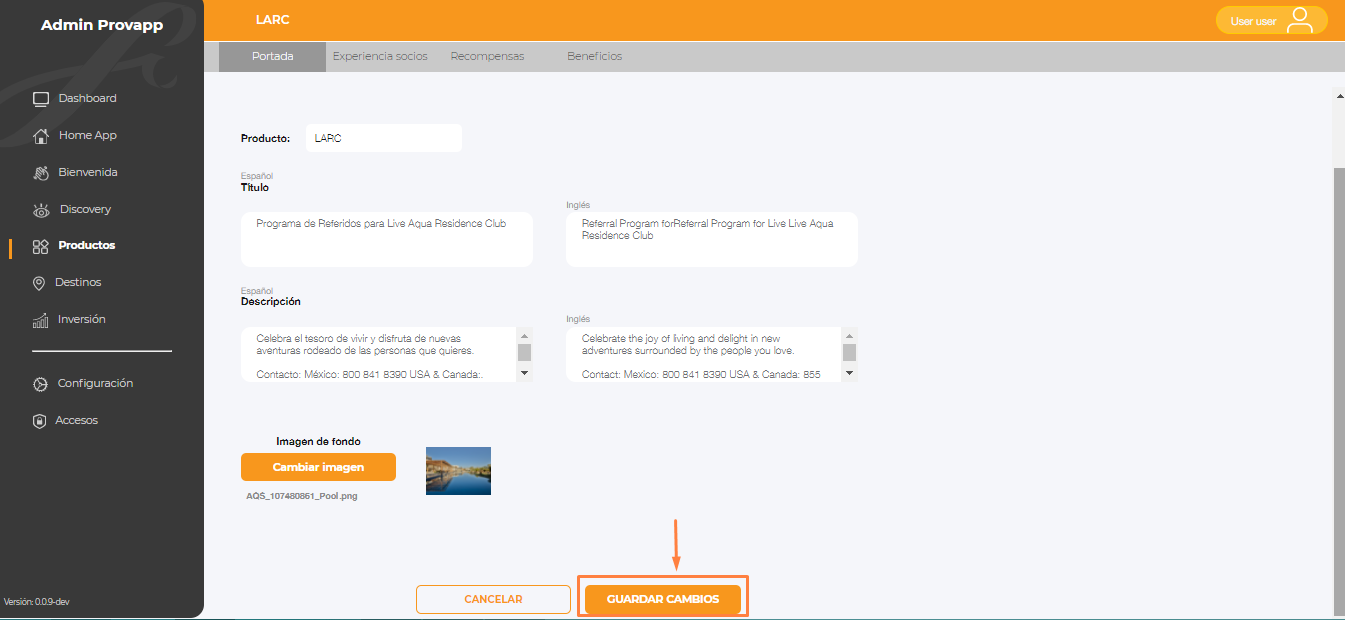Image resolution: width=1345 pixels, height=620 pixels.
Task: Click the user profile avatar icon
Action: pyautogui.click(x=1299, y=21)
